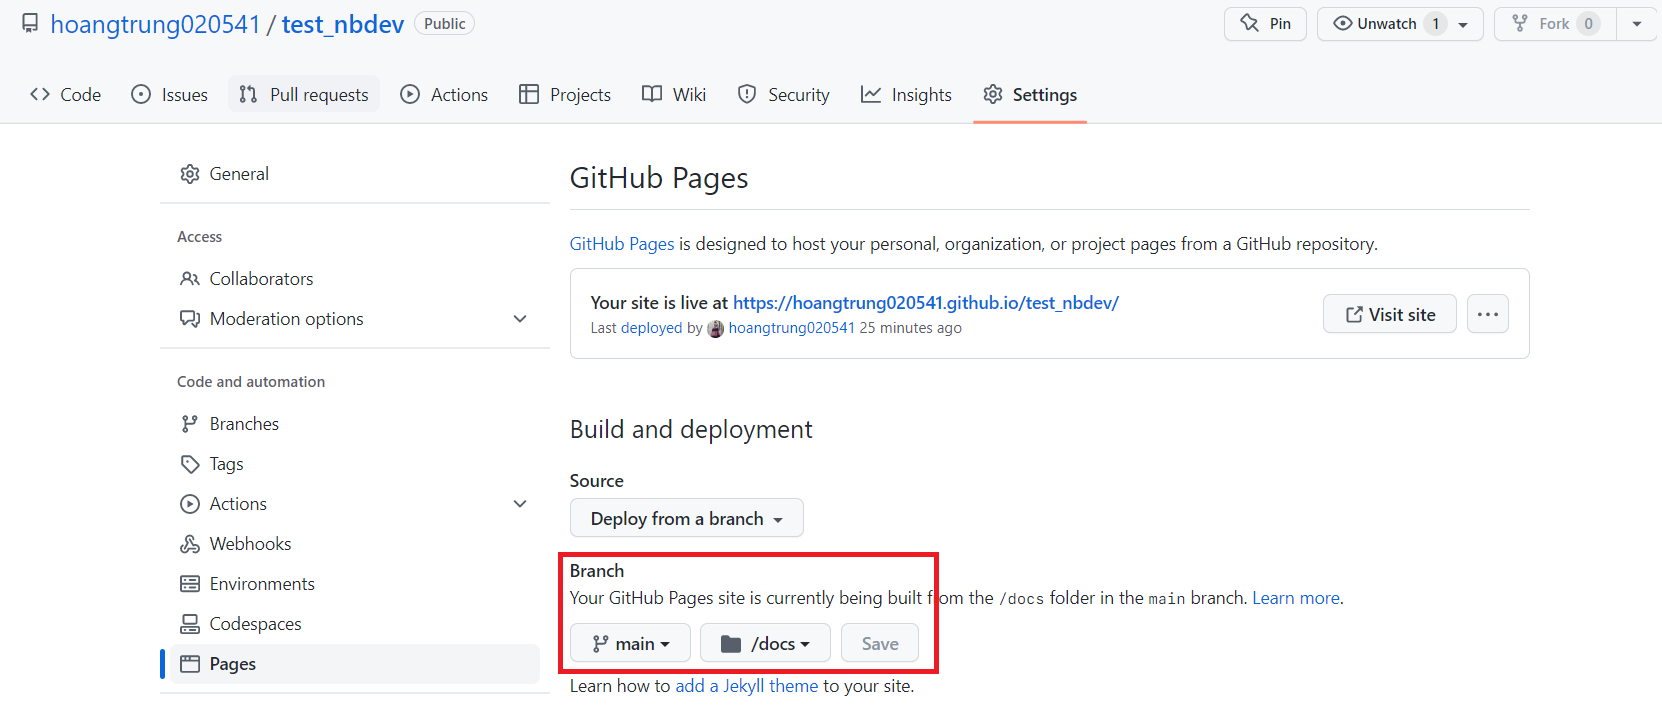Screen dimensions: 1662x711
Task: Click the eye icon in Unwatch button
Action: 1343,23
